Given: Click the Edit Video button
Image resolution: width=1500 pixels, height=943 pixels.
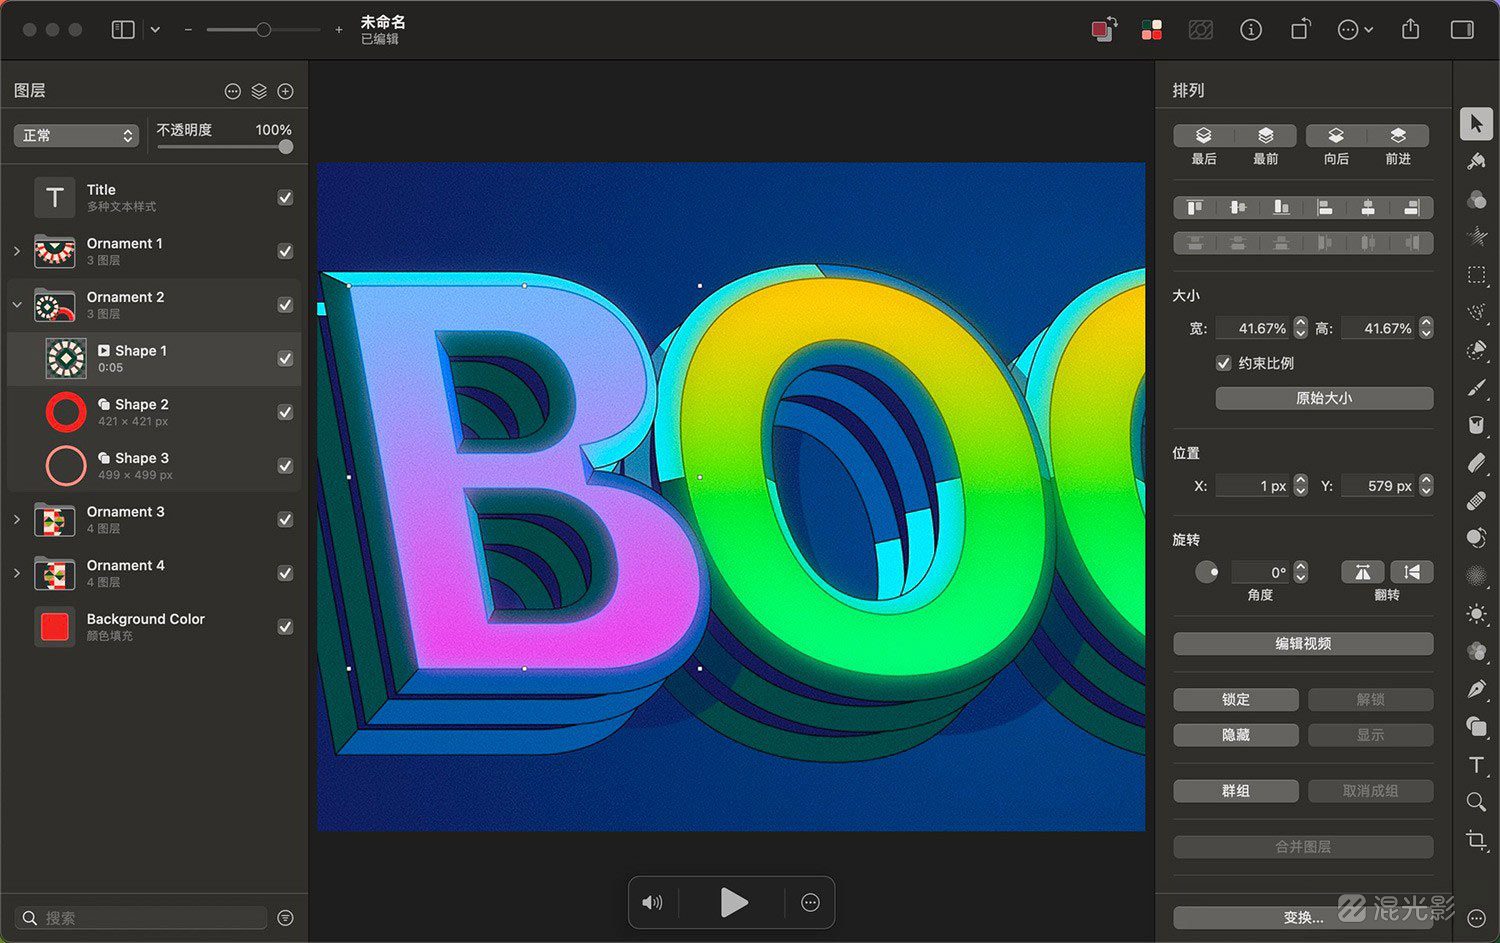Looking at the screenshot, I should pos(1303,644).
